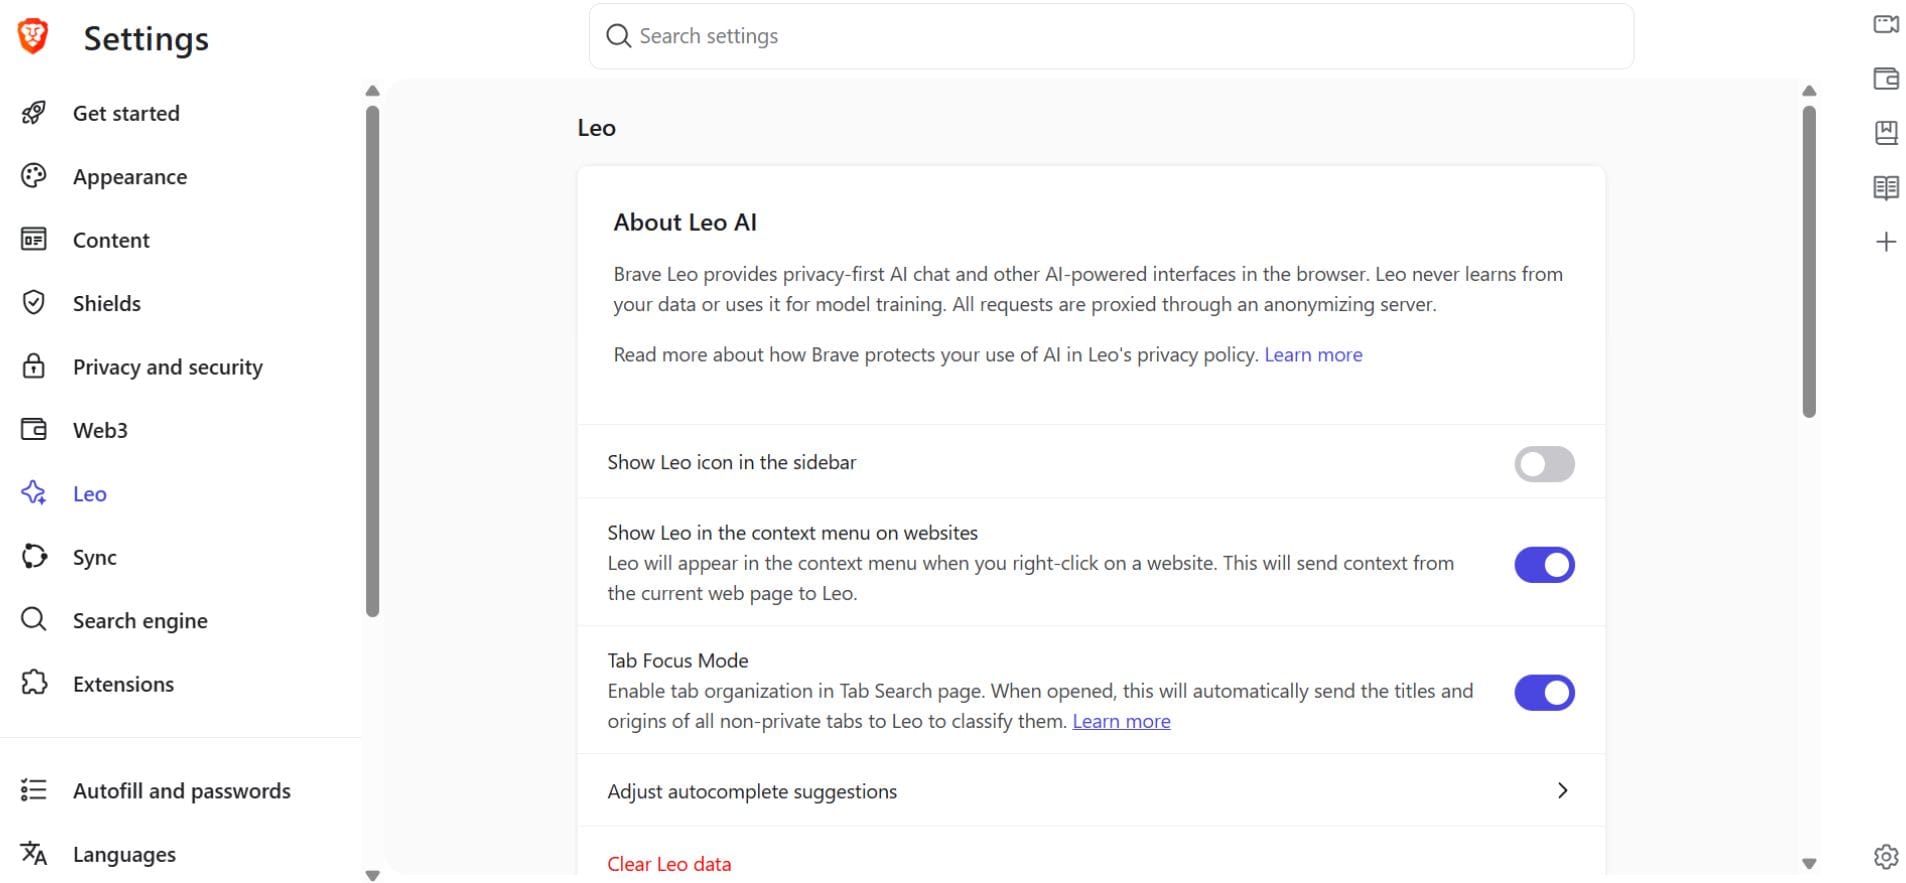The width and height of the screenshot is (1906, 883).
Task: Open Reading list from the right sidebar
Action: pyautogui.click(x=1885, y=187)
